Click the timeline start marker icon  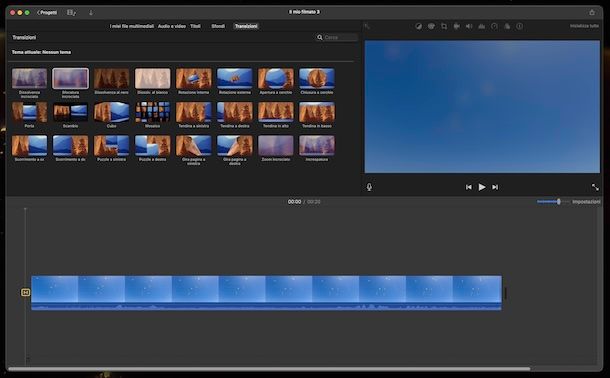[25, 292]
